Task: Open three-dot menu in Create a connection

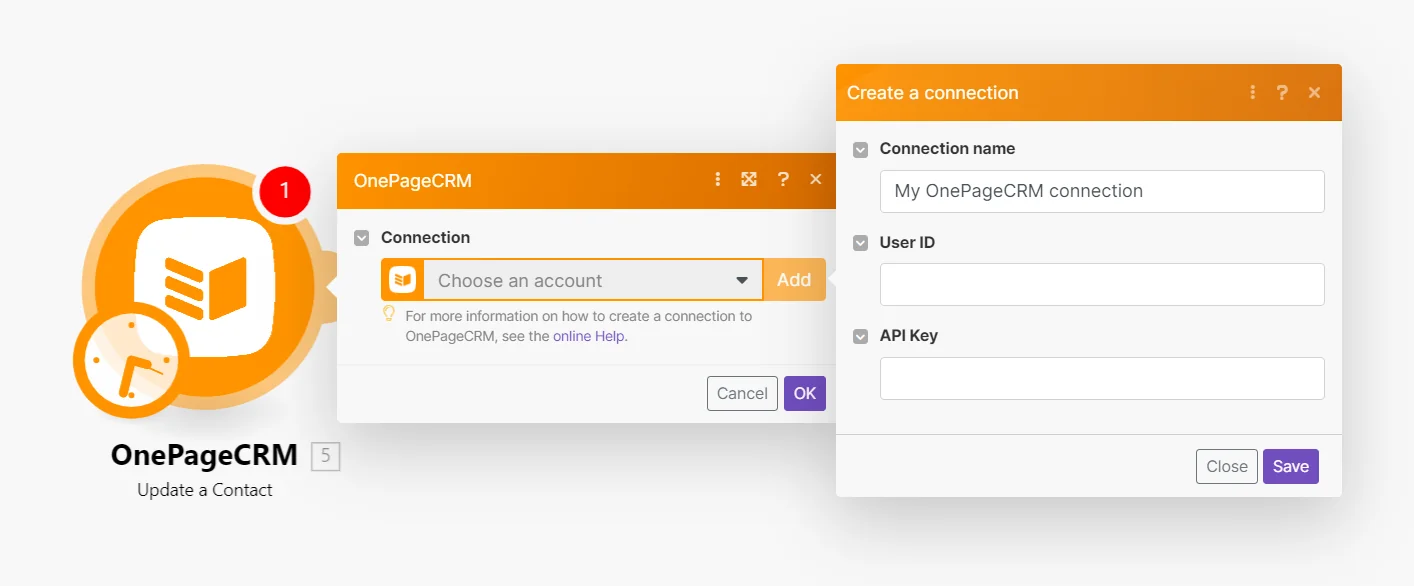Action: [x=1252, y=92]
